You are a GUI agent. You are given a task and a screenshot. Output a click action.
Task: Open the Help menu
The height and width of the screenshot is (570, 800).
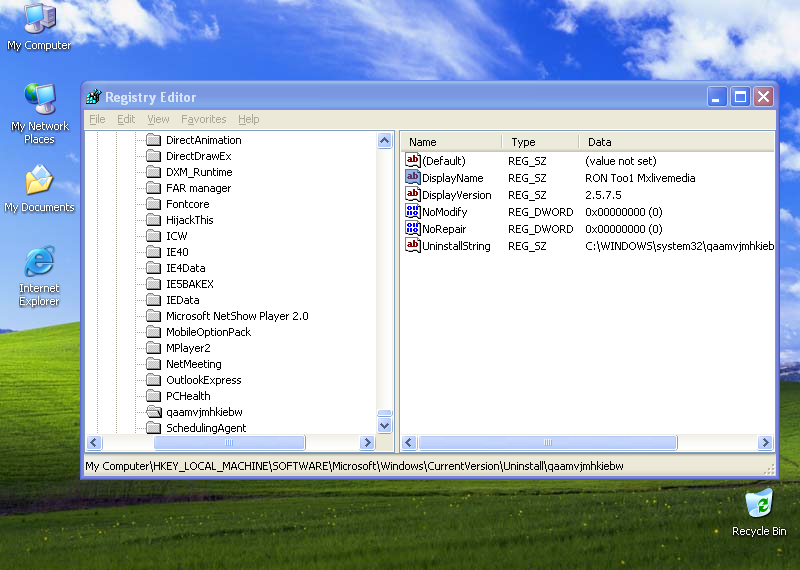(248, 119)
